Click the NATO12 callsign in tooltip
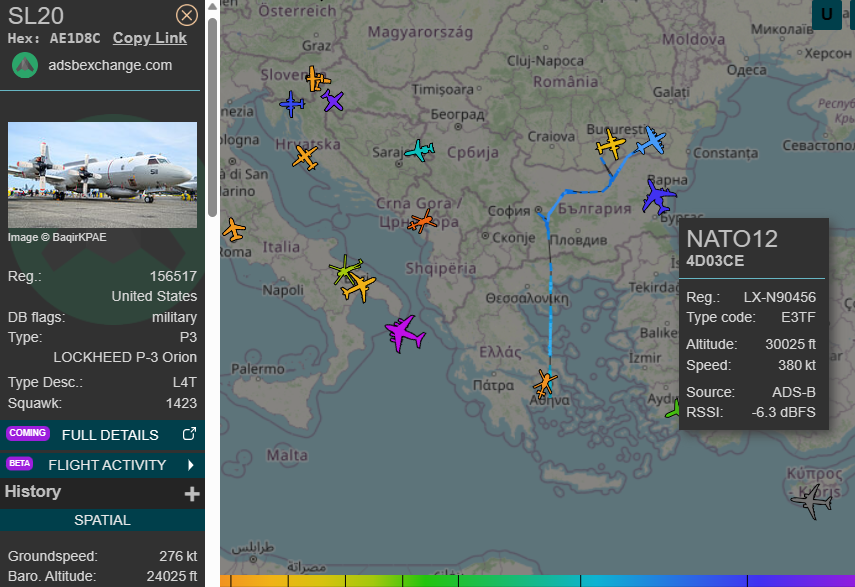The height and width of the screenshot is (587, 855). pos(732,239)
